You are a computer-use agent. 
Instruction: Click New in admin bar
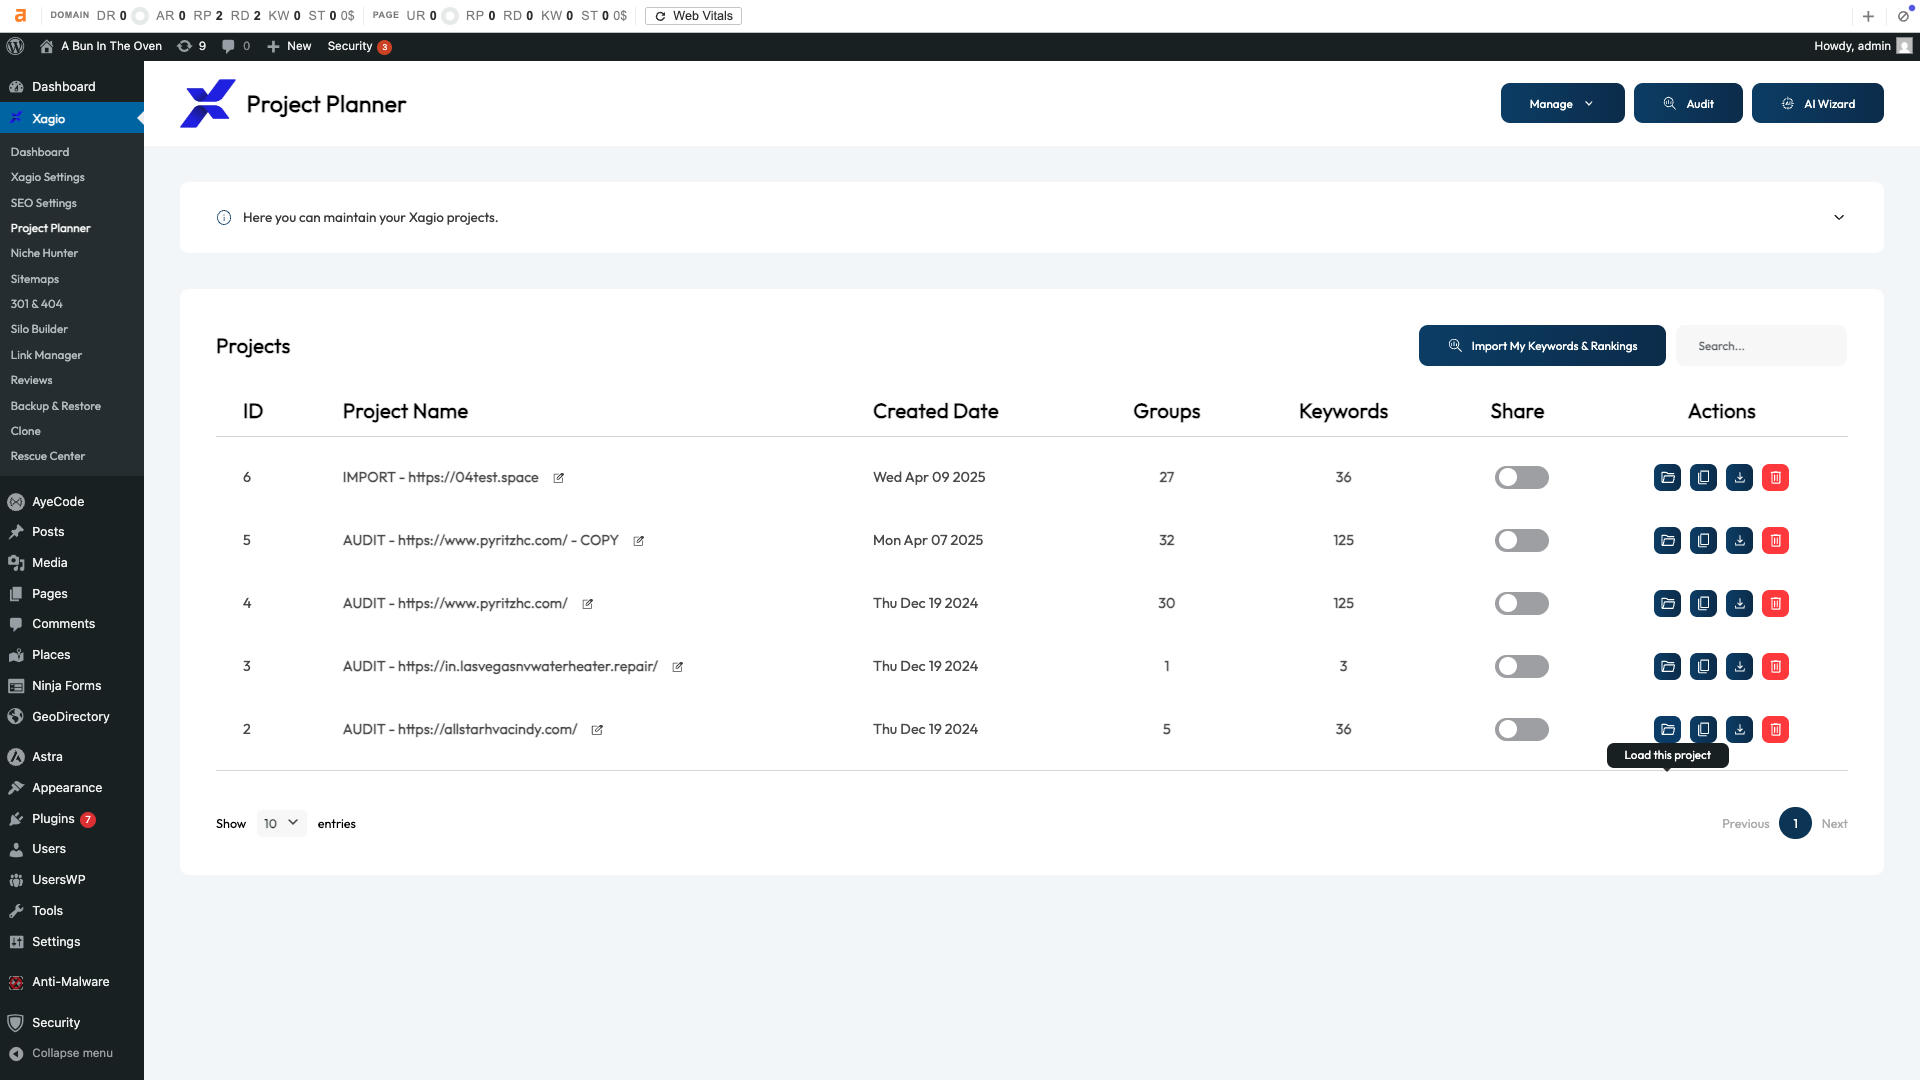pyautogui.click(x=289, y=46)
